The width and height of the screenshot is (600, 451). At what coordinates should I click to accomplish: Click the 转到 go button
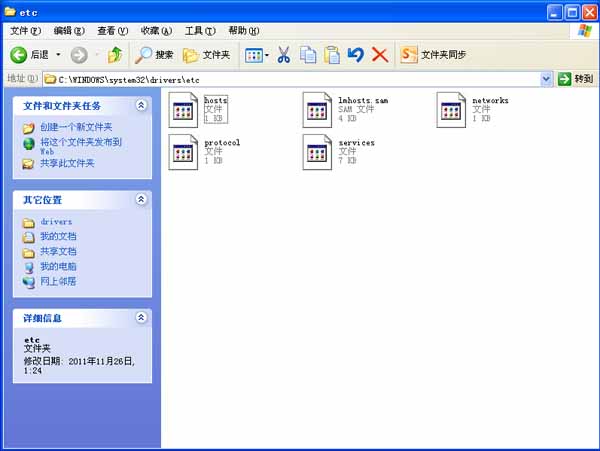pyautogui.click(x=576, y=79)
